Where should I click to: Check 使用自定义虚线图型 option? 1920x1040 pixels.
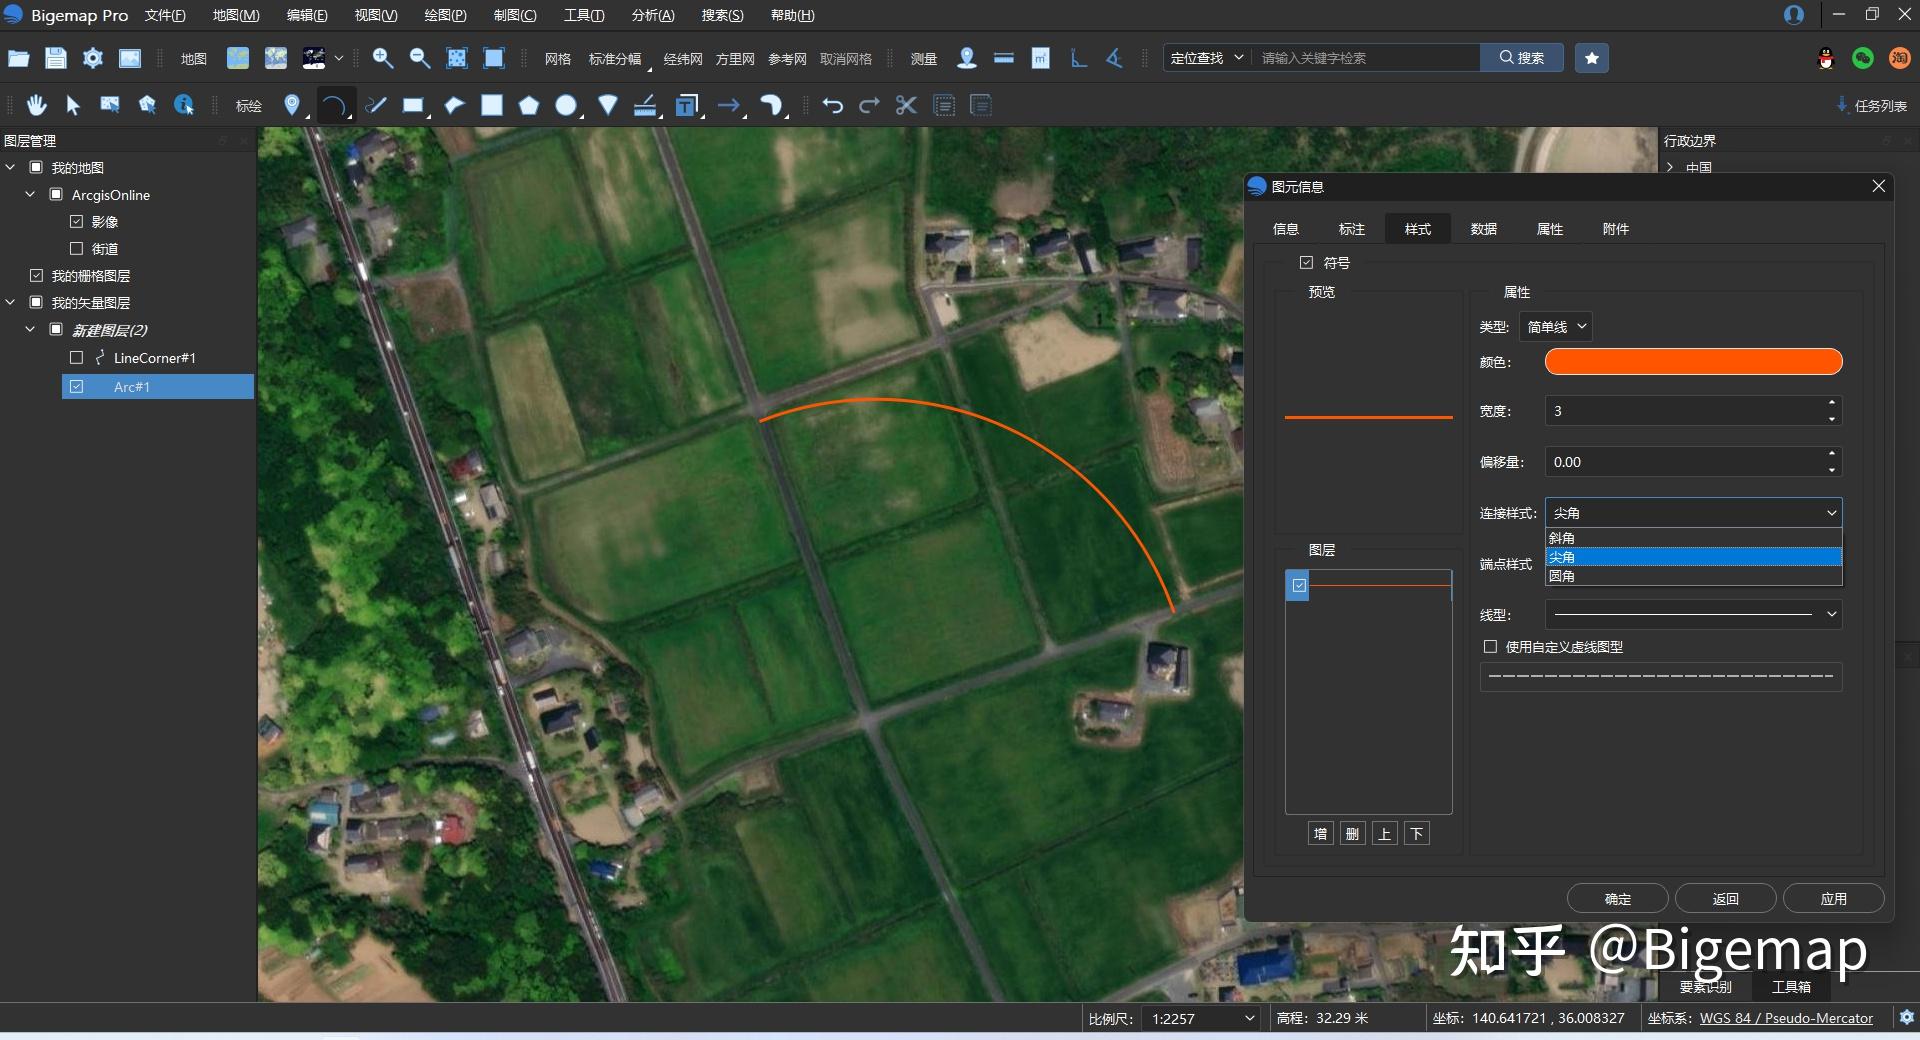[1489, 647]
